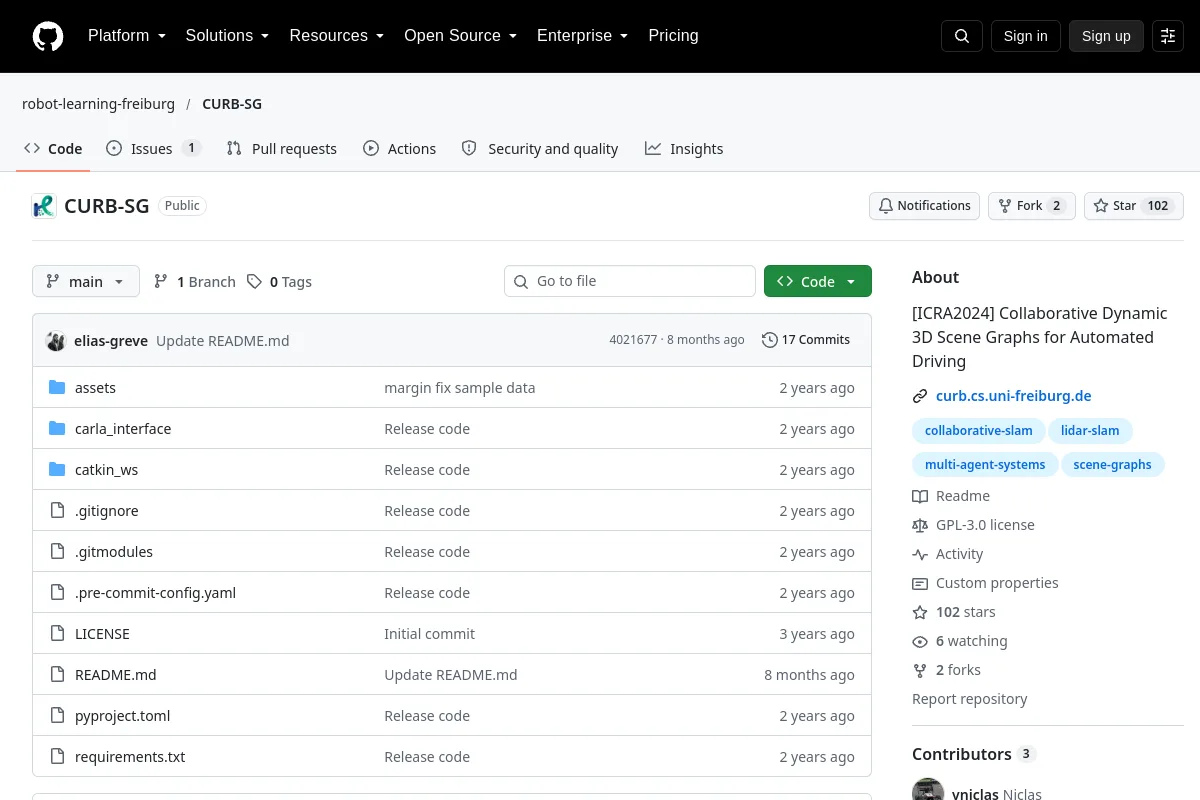Screen dimensions: 1200x800
Task: Click the pulse icon next to Activity
Action: pos(920,554)
